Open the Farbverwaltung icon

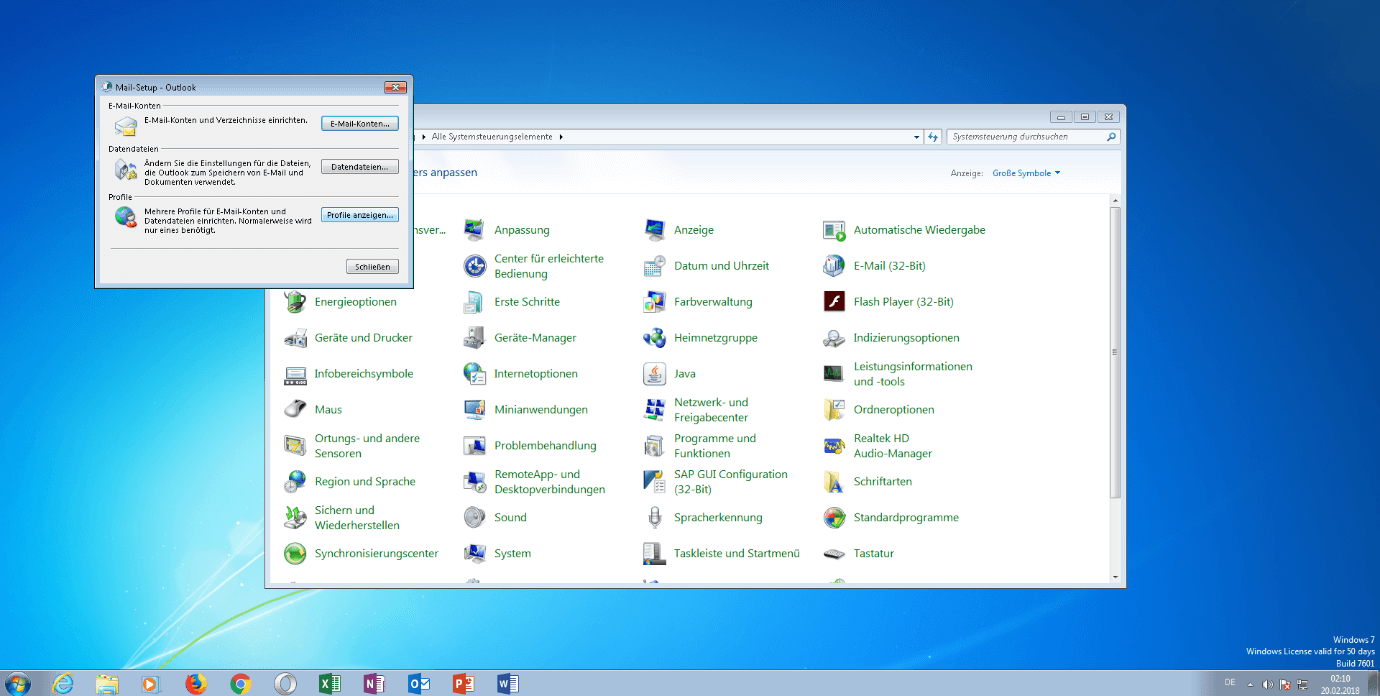coord(655,302)
